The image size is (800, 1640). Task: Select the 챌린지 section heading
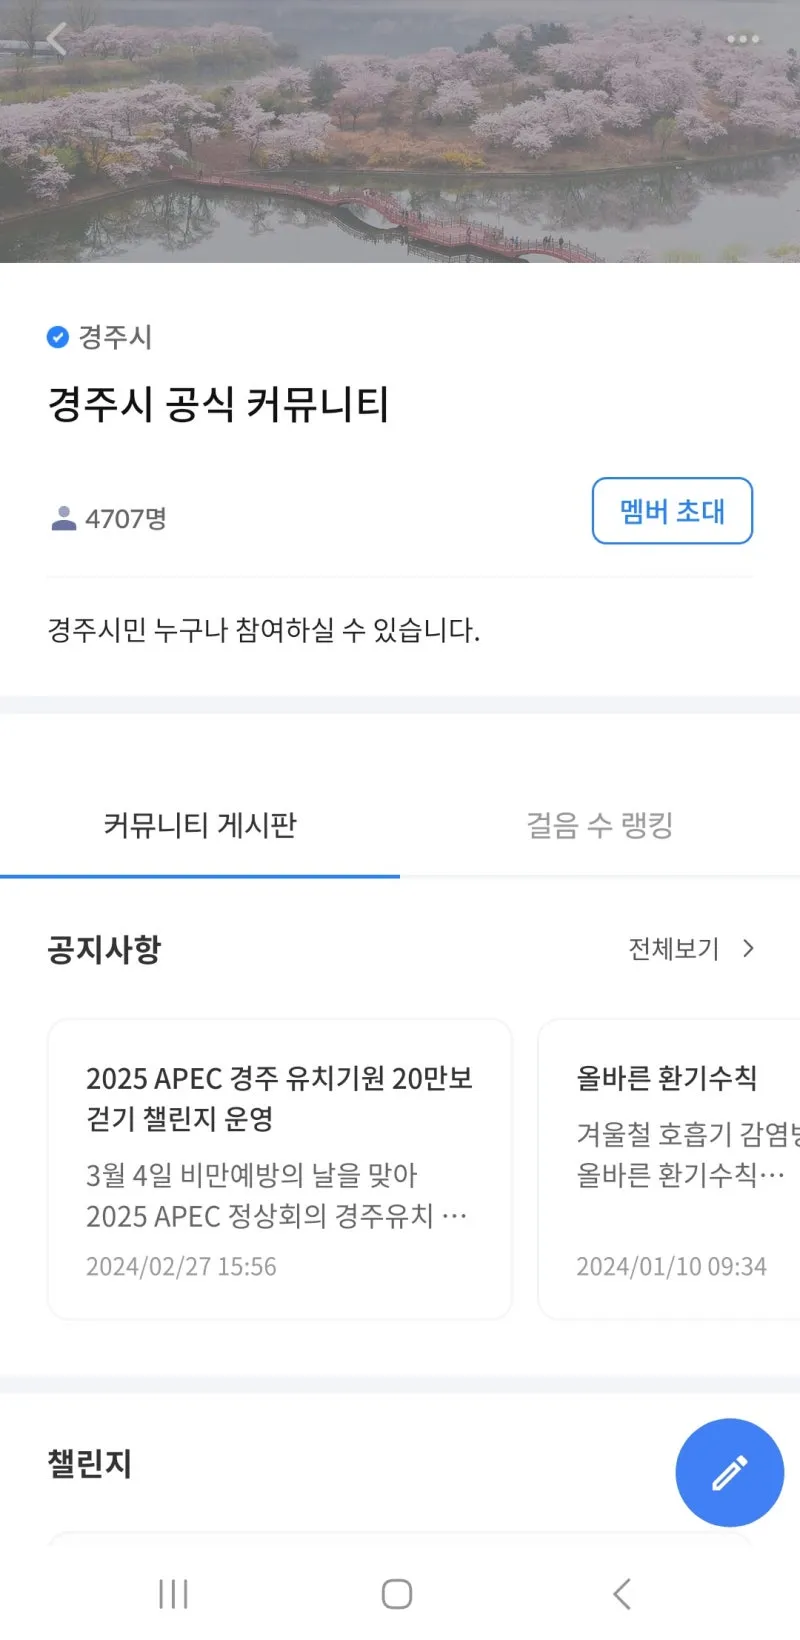click(90, 1464)
